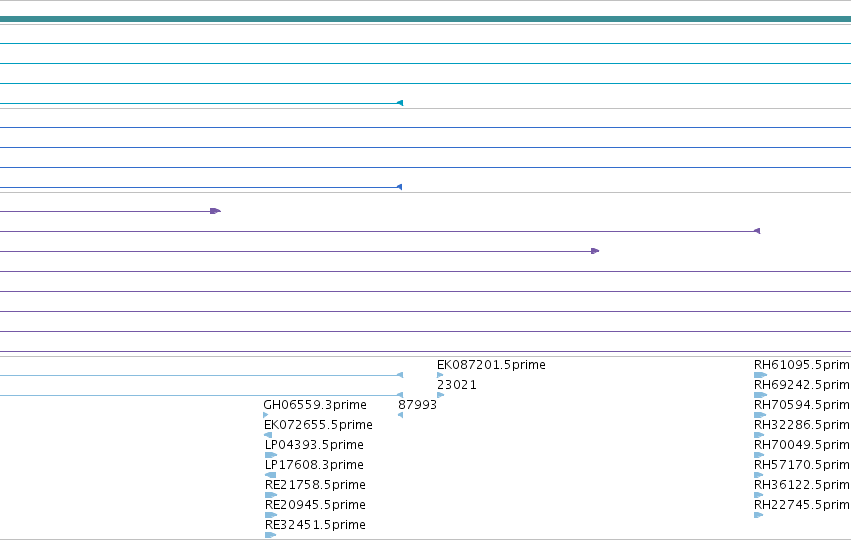This screenshot has height=540, width=851.
Task: Click the RE32451.5prime label
Action: click(x=315, y=525)
